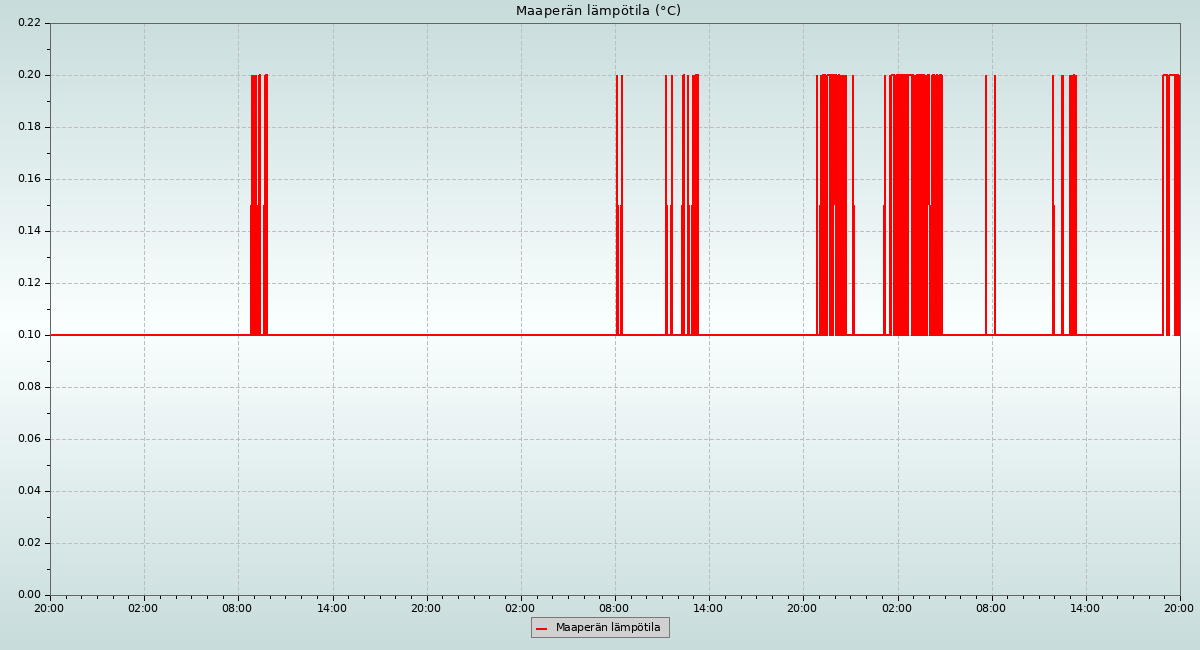Select the 0.18 y-axis value
1200x650 pixels.
tap(29, 127)
